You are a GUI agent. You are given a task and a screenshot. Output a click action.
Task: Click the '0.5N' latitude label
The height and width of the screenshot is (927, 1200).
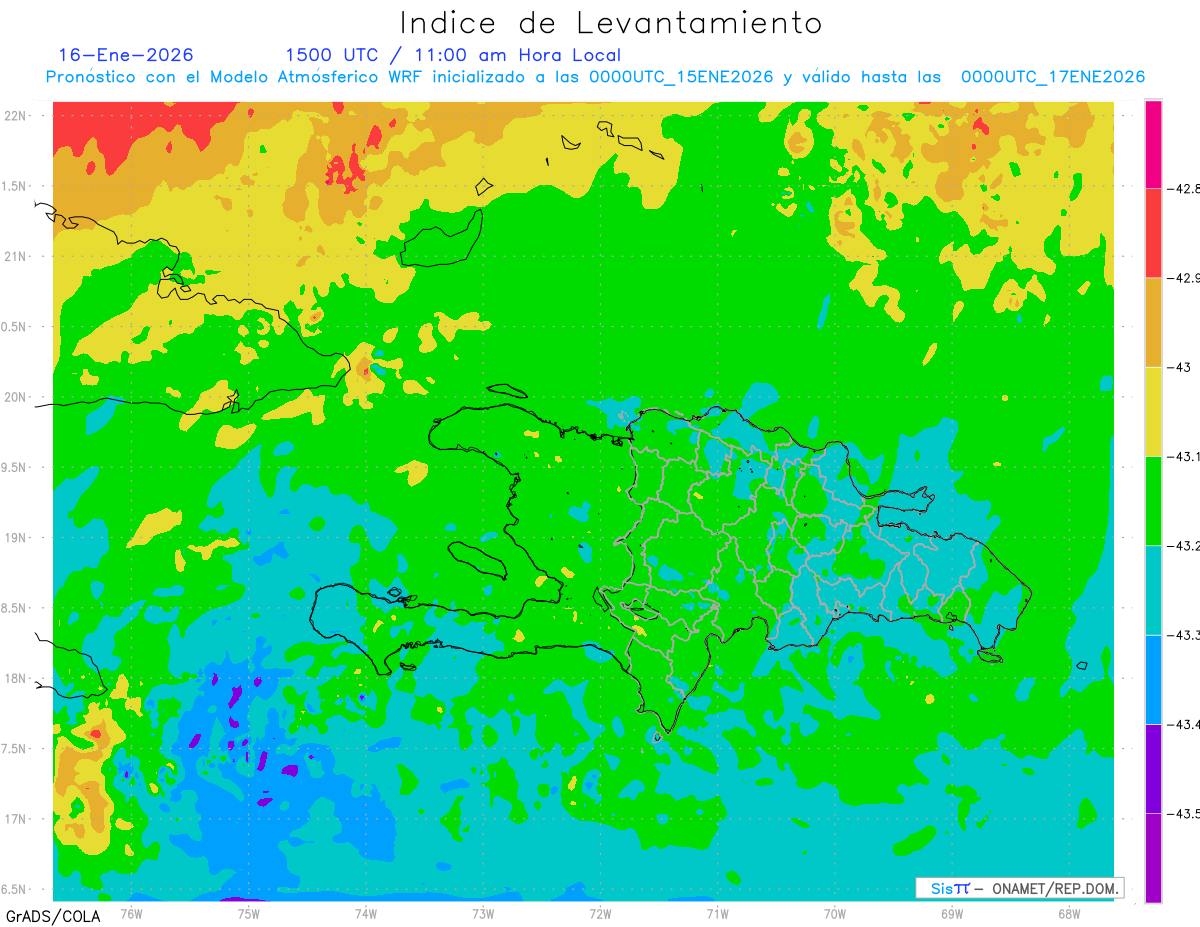[15, 327]
